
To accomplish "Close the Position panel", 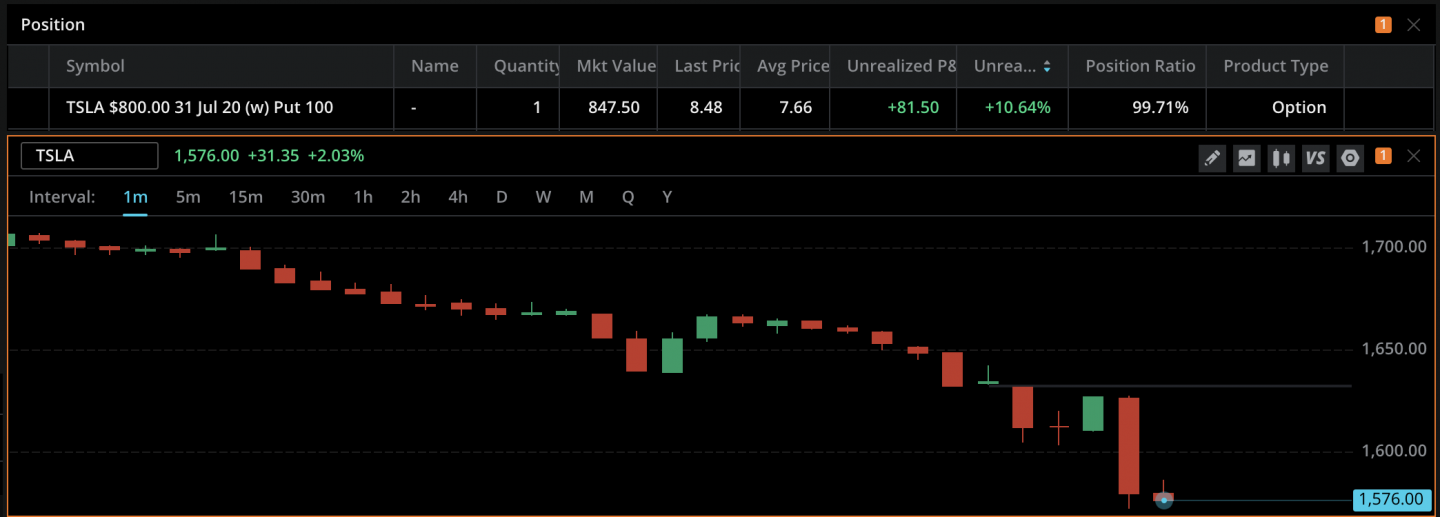I will 1414,25.
